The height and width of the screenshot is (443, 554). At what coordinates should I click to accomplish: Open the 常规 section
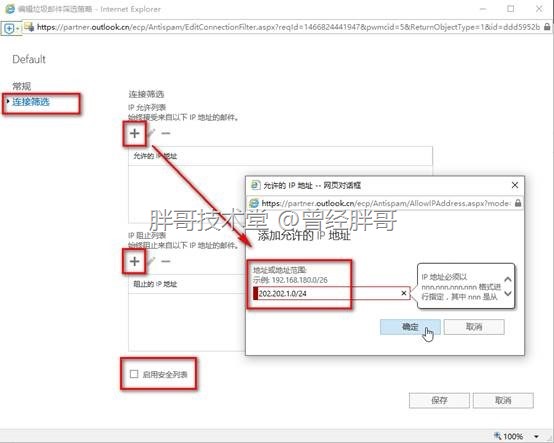coord(22,86)
